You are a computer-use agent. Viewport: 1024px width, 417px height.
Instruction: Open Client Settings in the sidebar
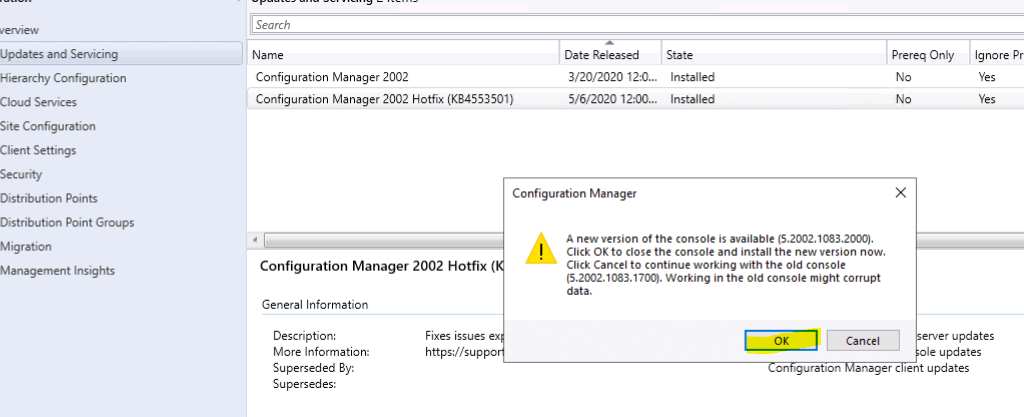coord(38,151)
